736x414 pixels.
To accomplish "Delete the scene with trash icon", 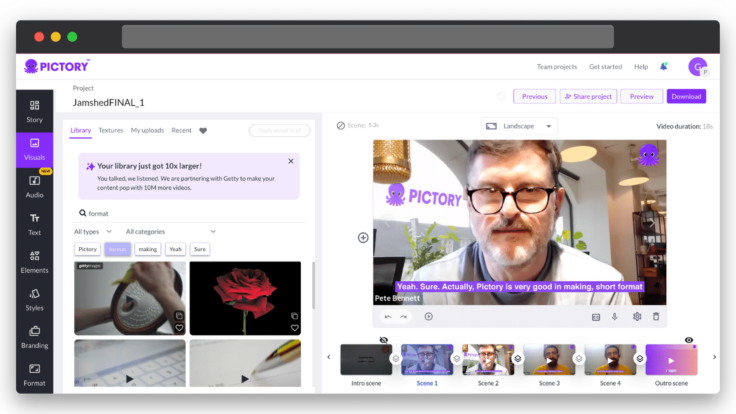I will click(656, 316).
